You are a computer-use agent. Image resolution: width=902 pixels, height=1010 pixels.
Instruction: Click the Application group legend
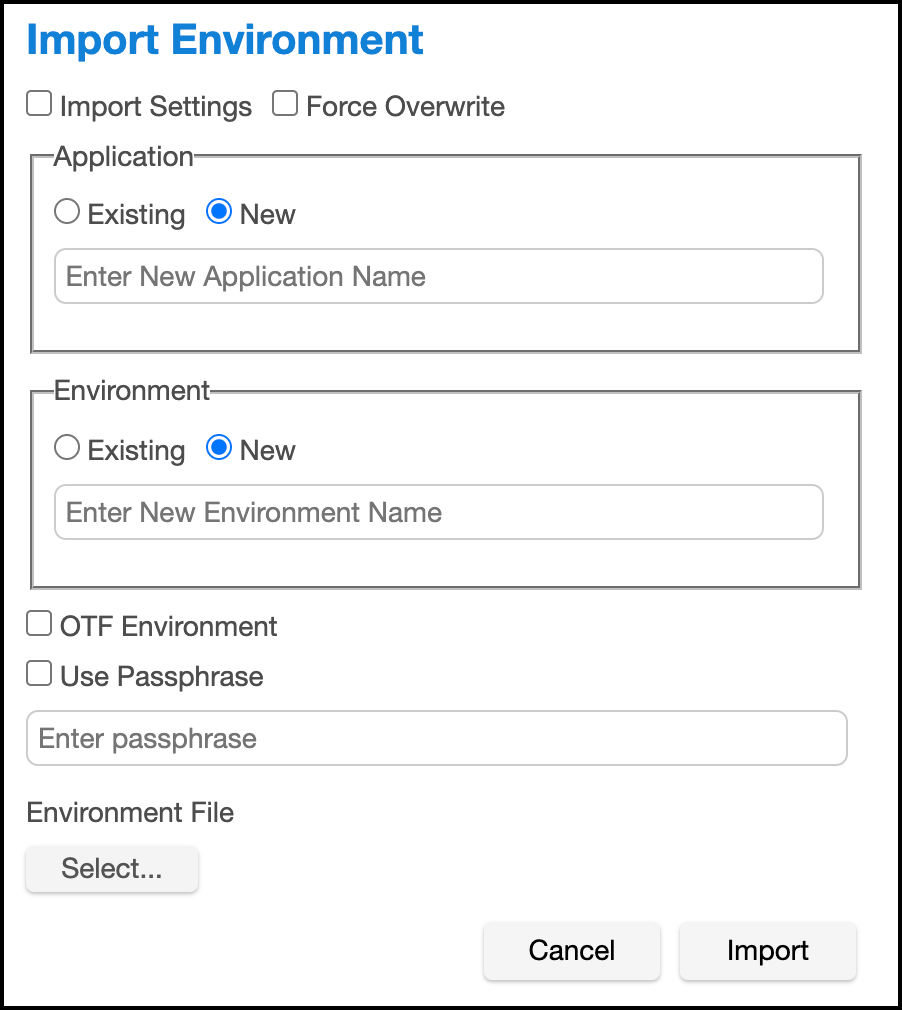[123, 157]
